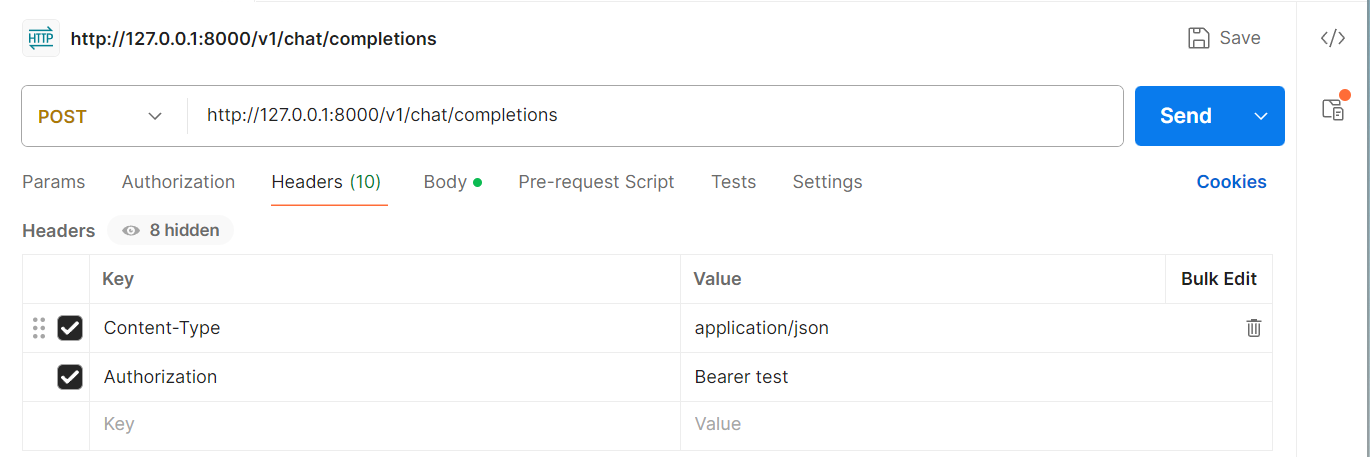
Task: Click the Save floppy disk icon
Action: (x=1198, y=38)
